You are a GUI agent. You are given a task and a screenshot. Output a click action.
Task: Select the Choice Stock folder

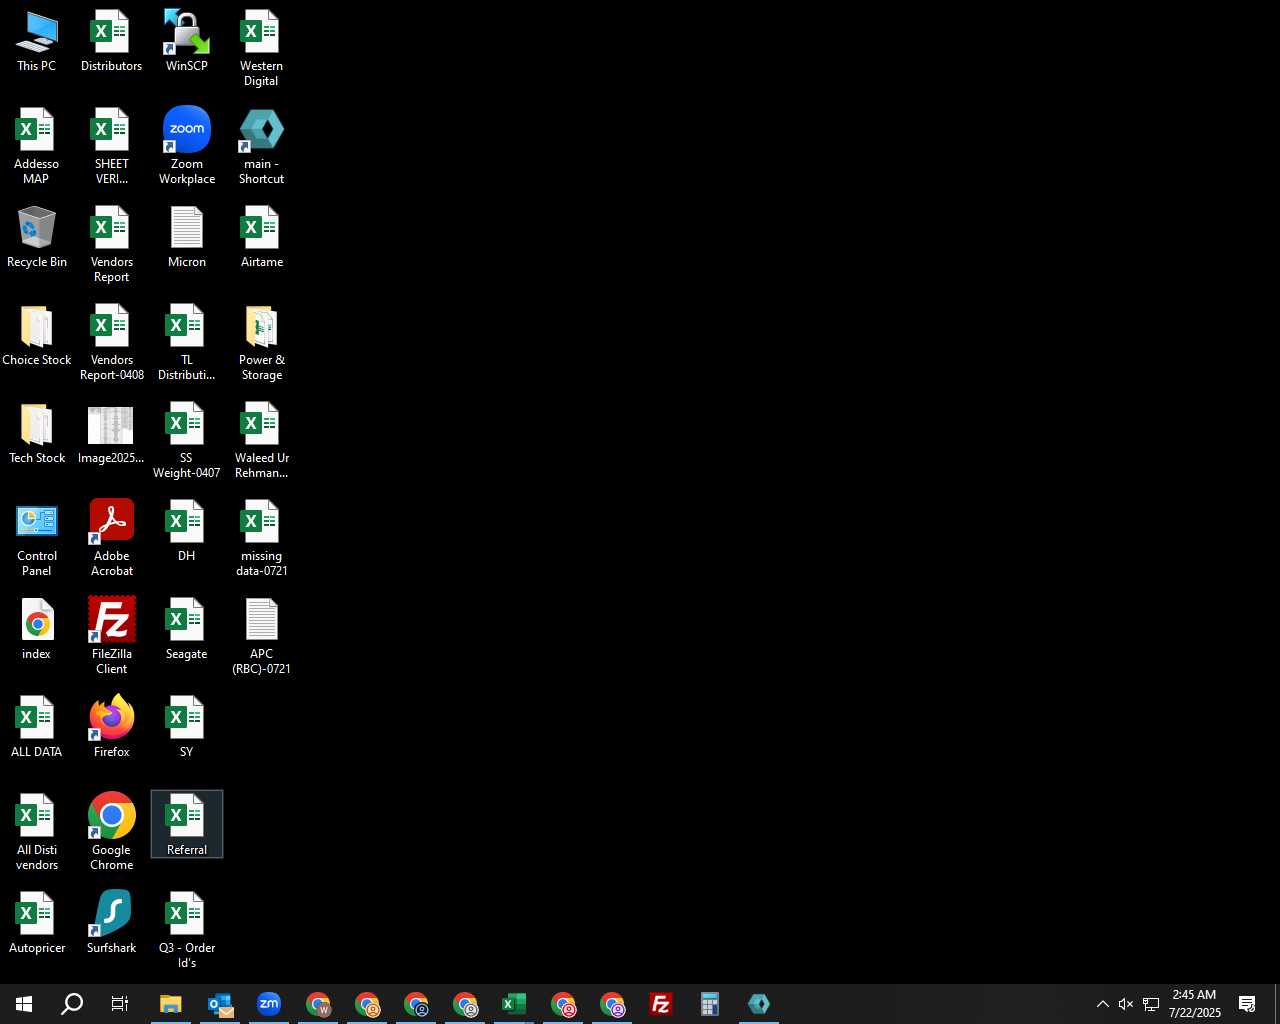(37, 336)
